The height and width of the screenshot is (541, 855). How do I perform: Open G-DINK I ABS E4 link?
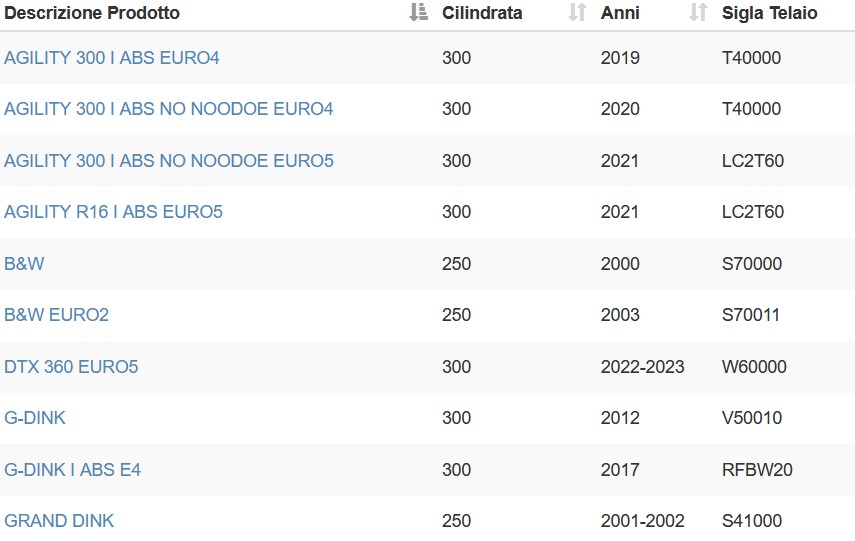coord(73,470)
